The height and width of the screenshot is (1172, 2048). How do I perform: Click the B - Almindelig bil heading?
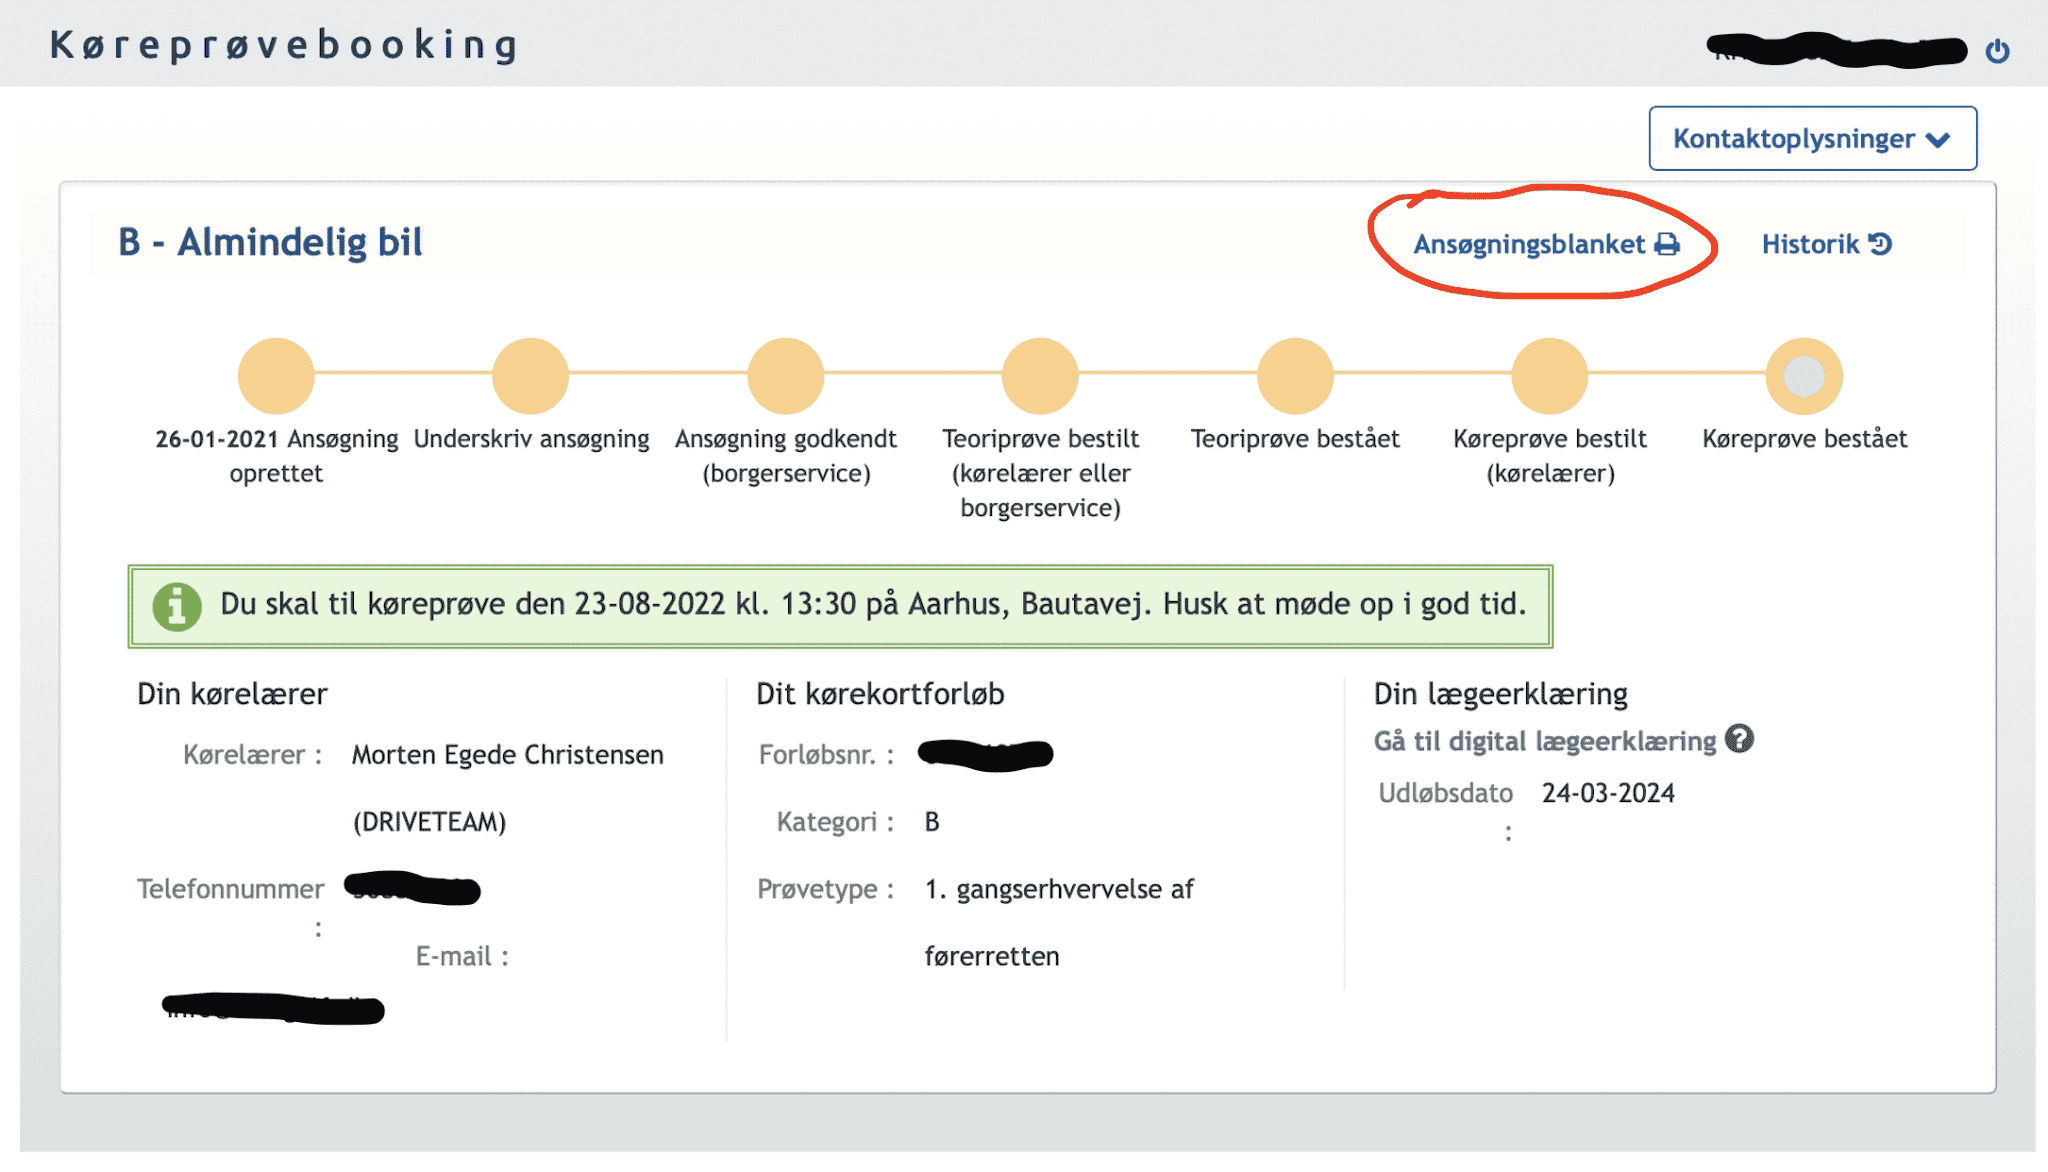point(270,243)
